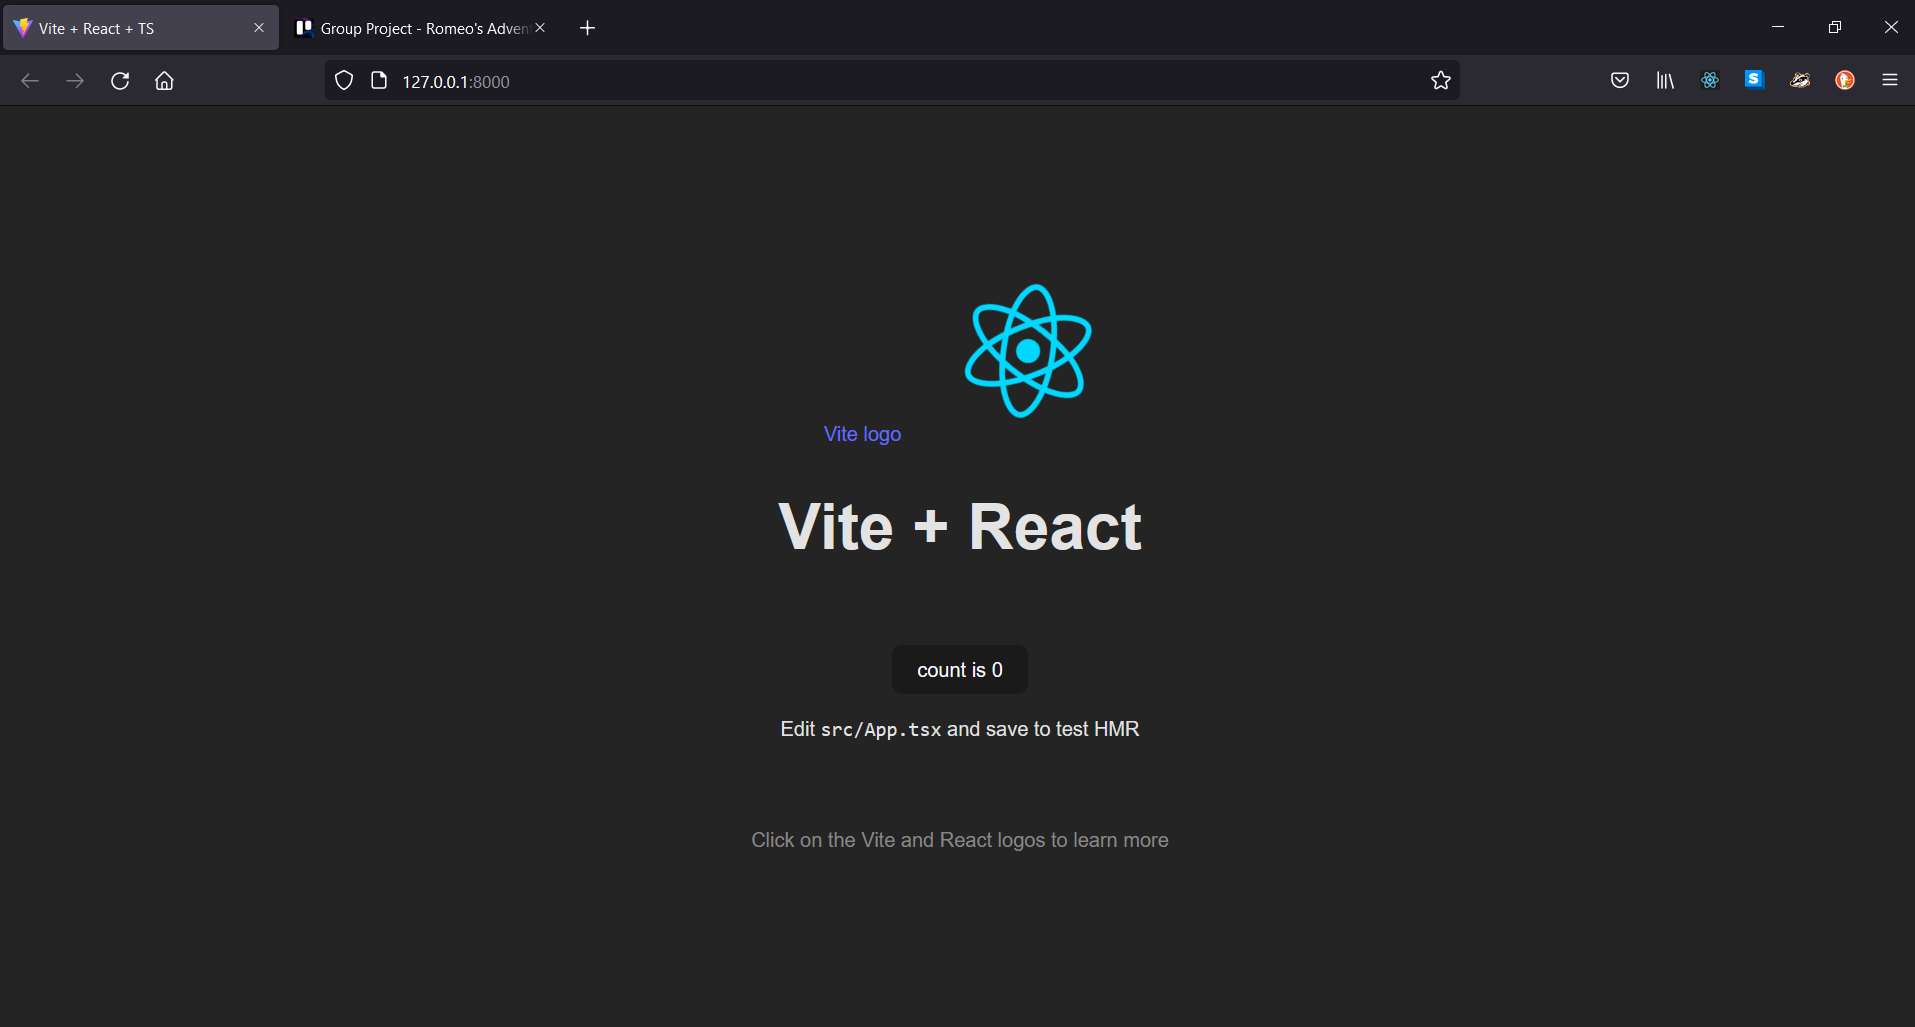The image size is (1915, 1027).
Task: Open the browser home page
Action: [164, 81]
